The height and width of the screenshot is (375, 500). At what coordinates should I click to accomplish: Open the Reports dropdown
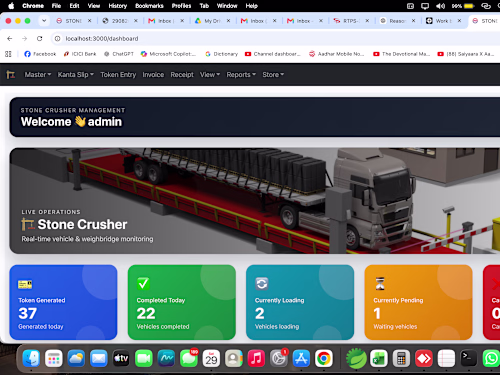(x=241, y=75)
